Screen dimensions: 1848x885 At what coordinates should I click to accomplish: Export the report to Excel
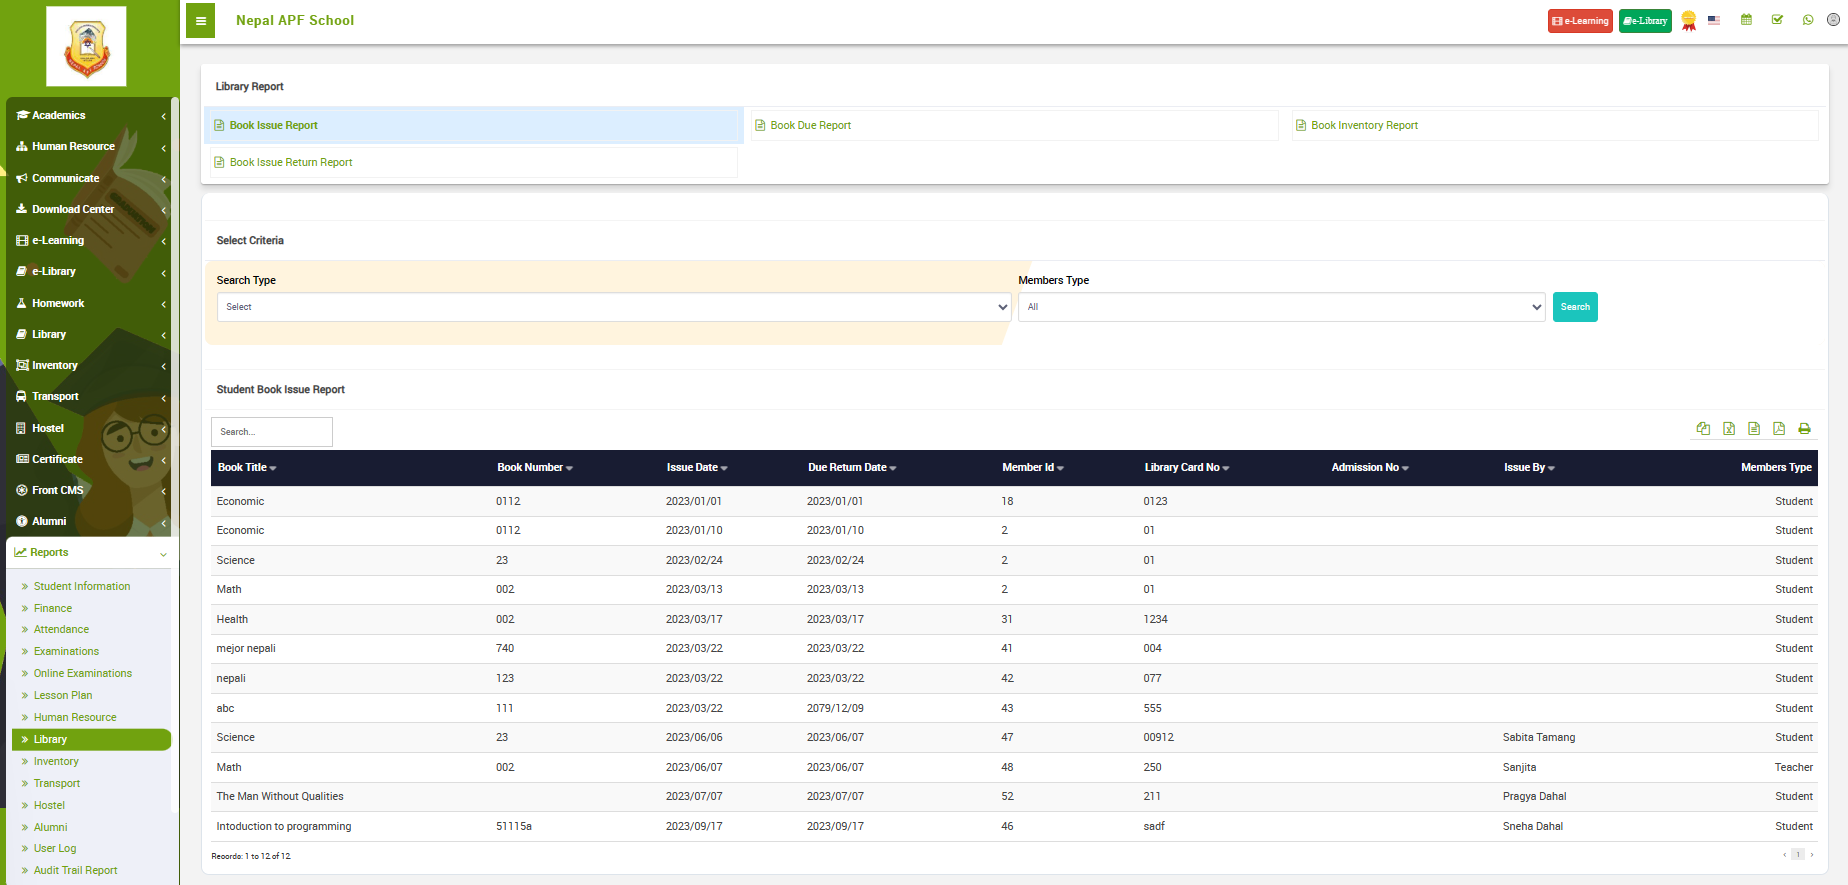click(x=1729, y=429)
